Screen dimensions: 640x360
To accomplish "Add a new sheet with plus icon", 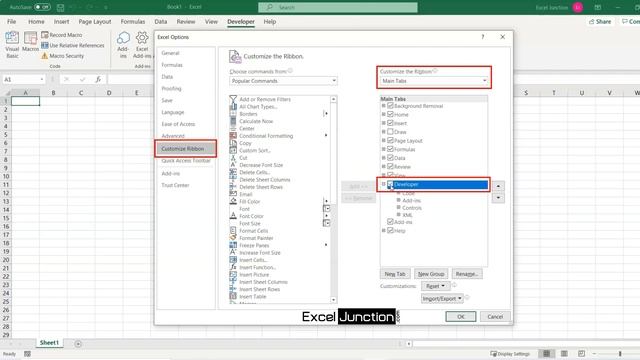I will tap(78, 344).
